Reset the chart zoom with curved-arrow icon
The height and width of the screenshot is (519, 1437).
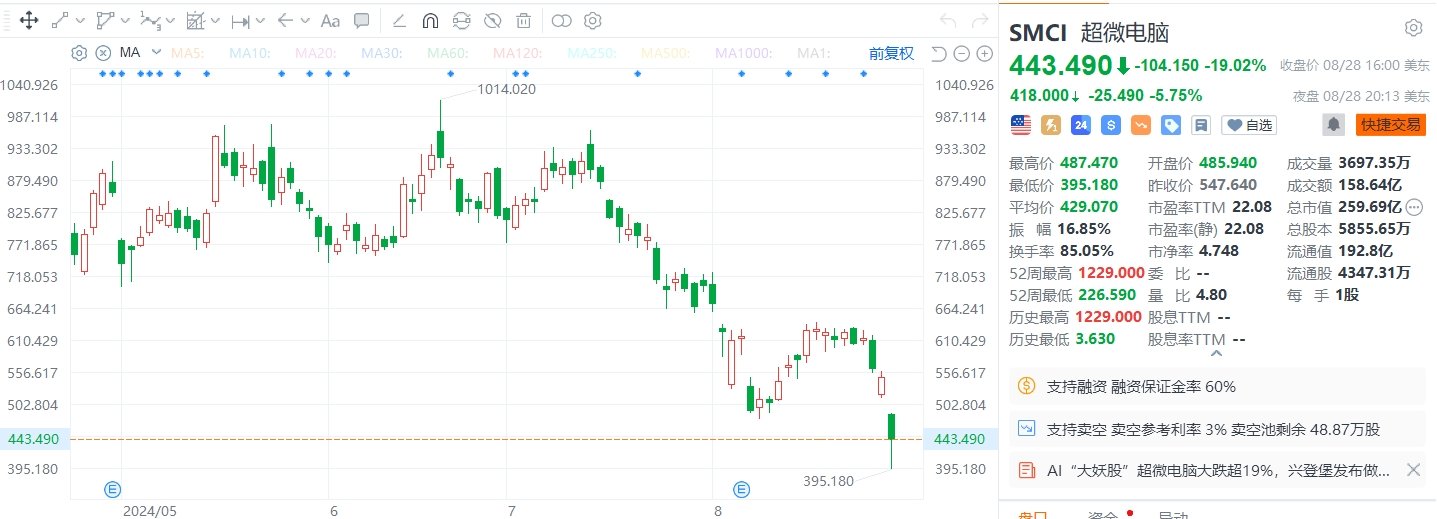(939, 54)
